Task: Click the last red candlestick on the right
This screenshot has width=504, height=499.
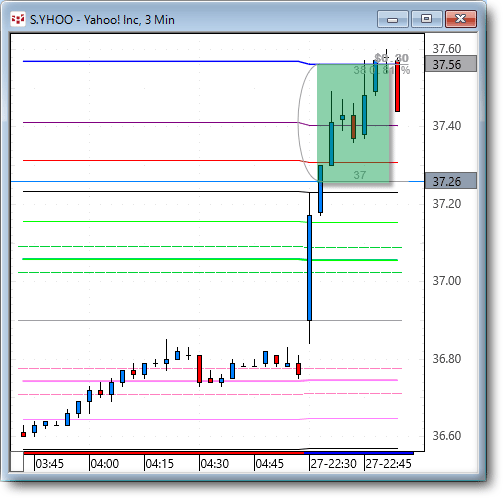Action: 397,87
